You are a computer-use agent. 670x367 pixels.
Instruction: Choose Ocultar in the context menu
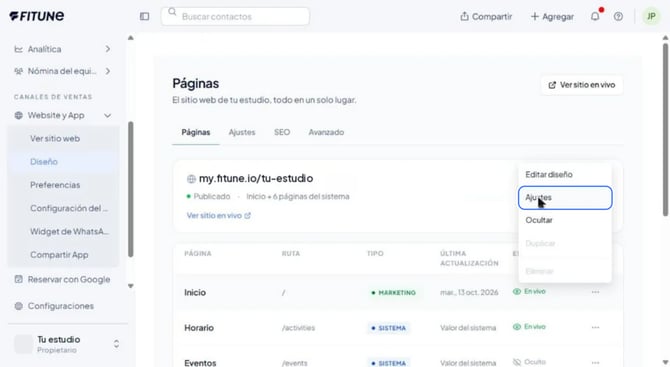(565, 220)
